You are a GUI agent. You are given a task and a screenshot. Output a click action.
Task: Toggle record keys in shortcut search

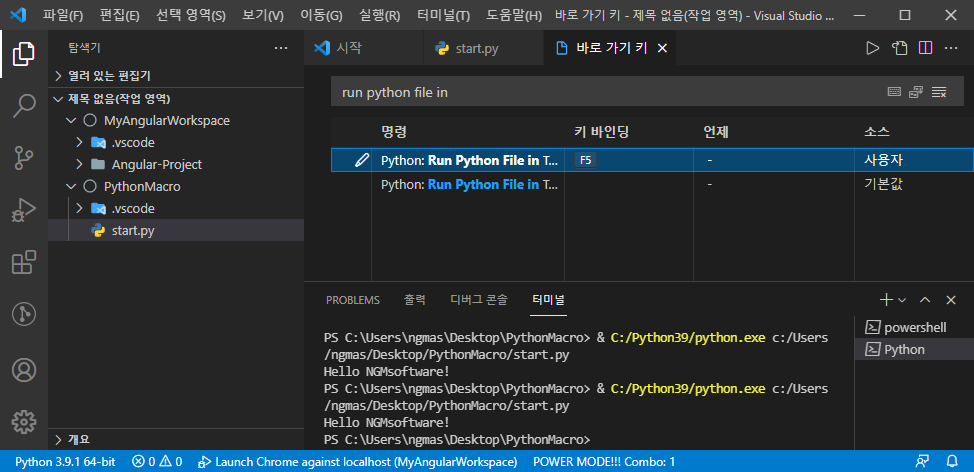[x=894, y=92]
